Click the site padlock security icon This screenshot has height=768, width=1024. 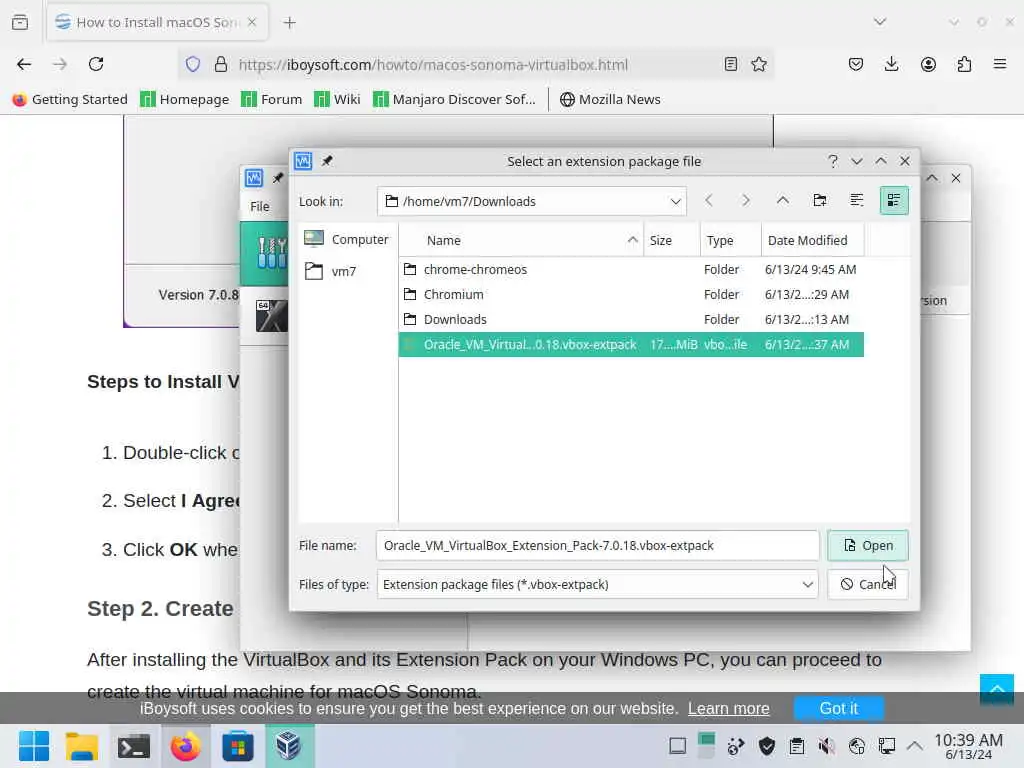click(x=221, y=64)
